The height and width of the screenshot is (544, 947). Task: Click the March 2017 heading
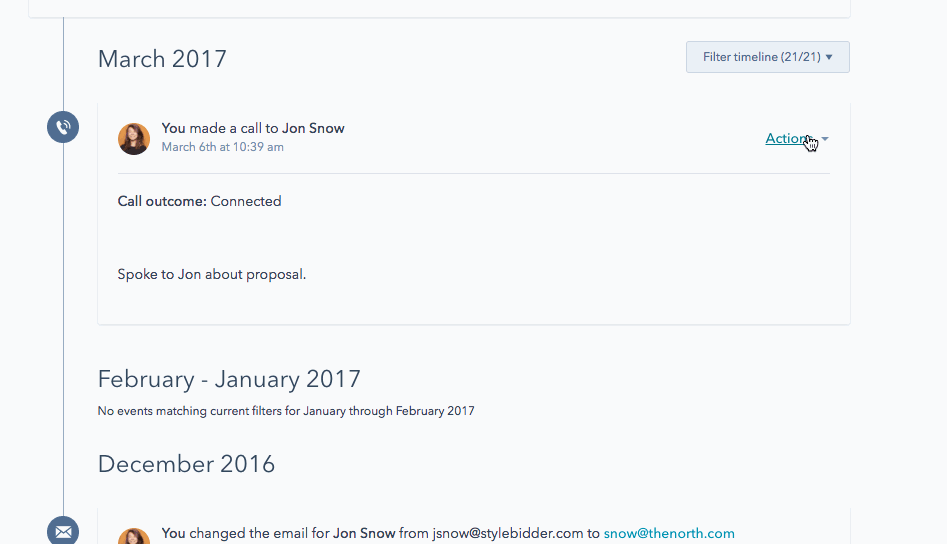[x=162, y=59]
